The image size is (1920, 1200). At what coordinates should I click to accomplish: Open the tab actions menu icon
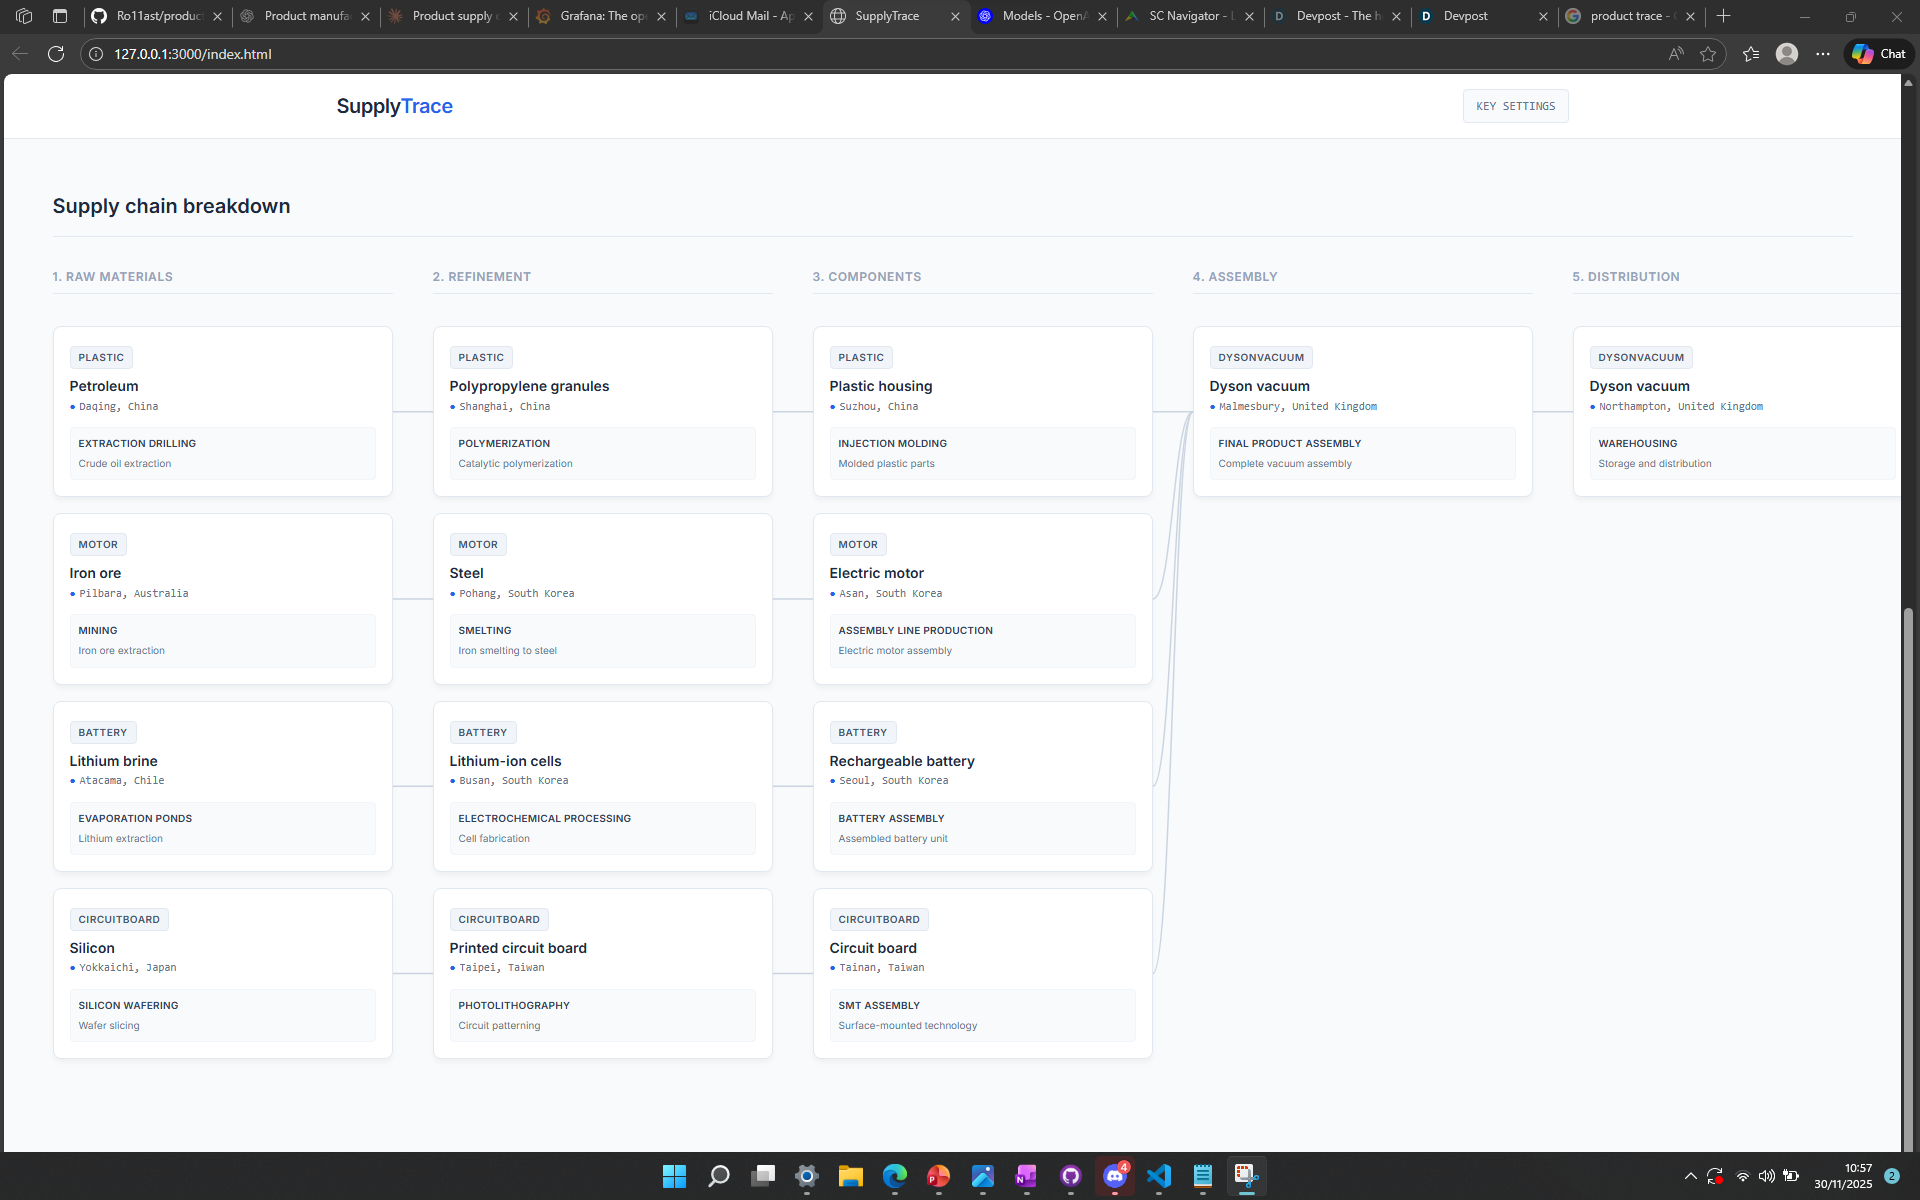coord(60,16)
